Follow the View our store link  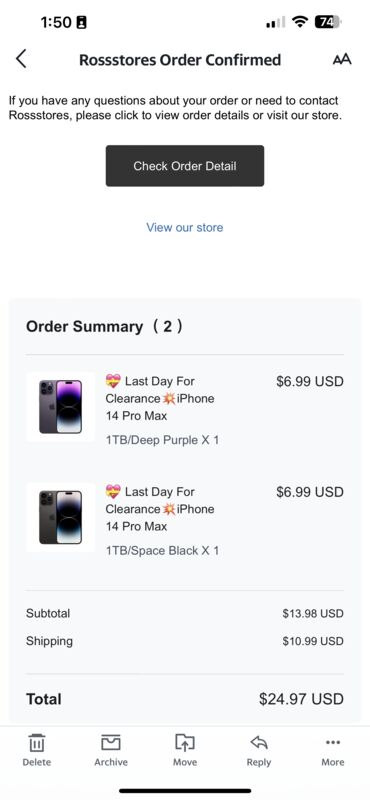[x=185, y=227]
